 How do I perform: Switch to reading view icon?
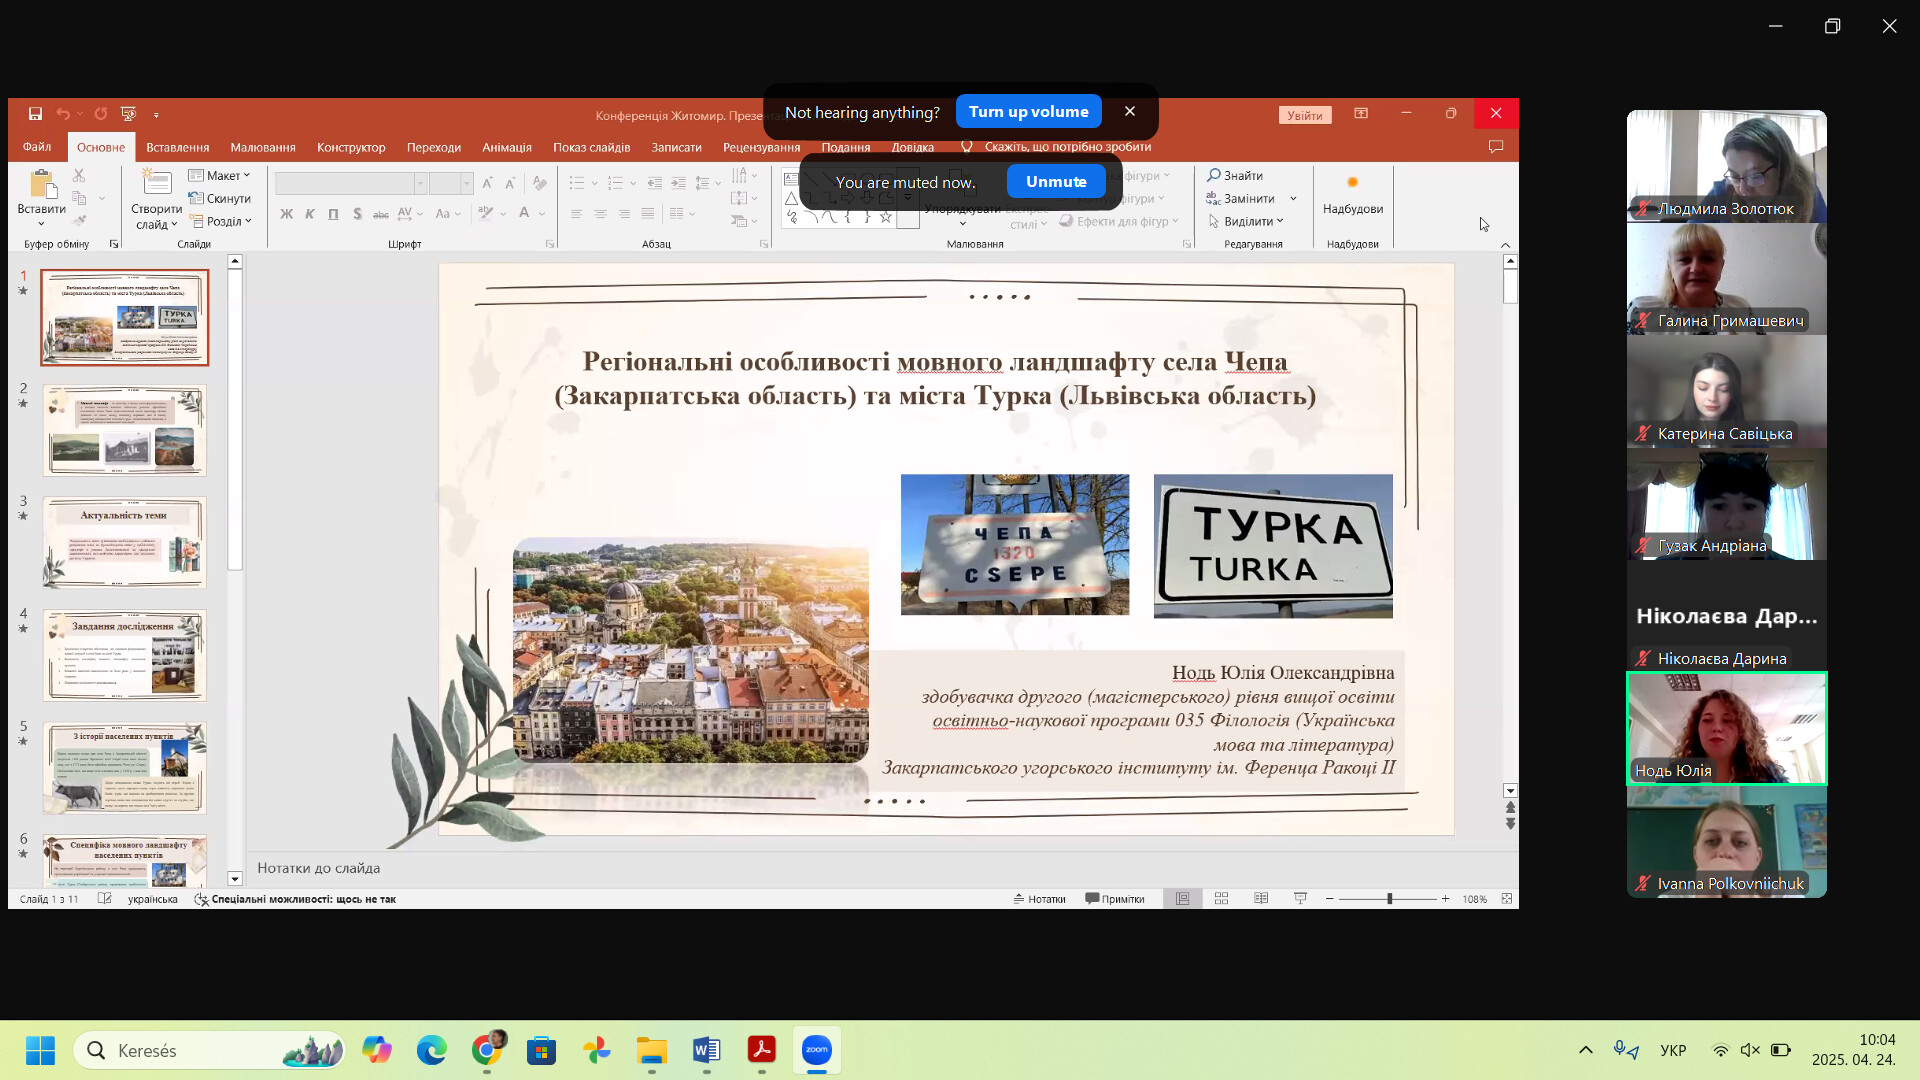(1261, 899)
